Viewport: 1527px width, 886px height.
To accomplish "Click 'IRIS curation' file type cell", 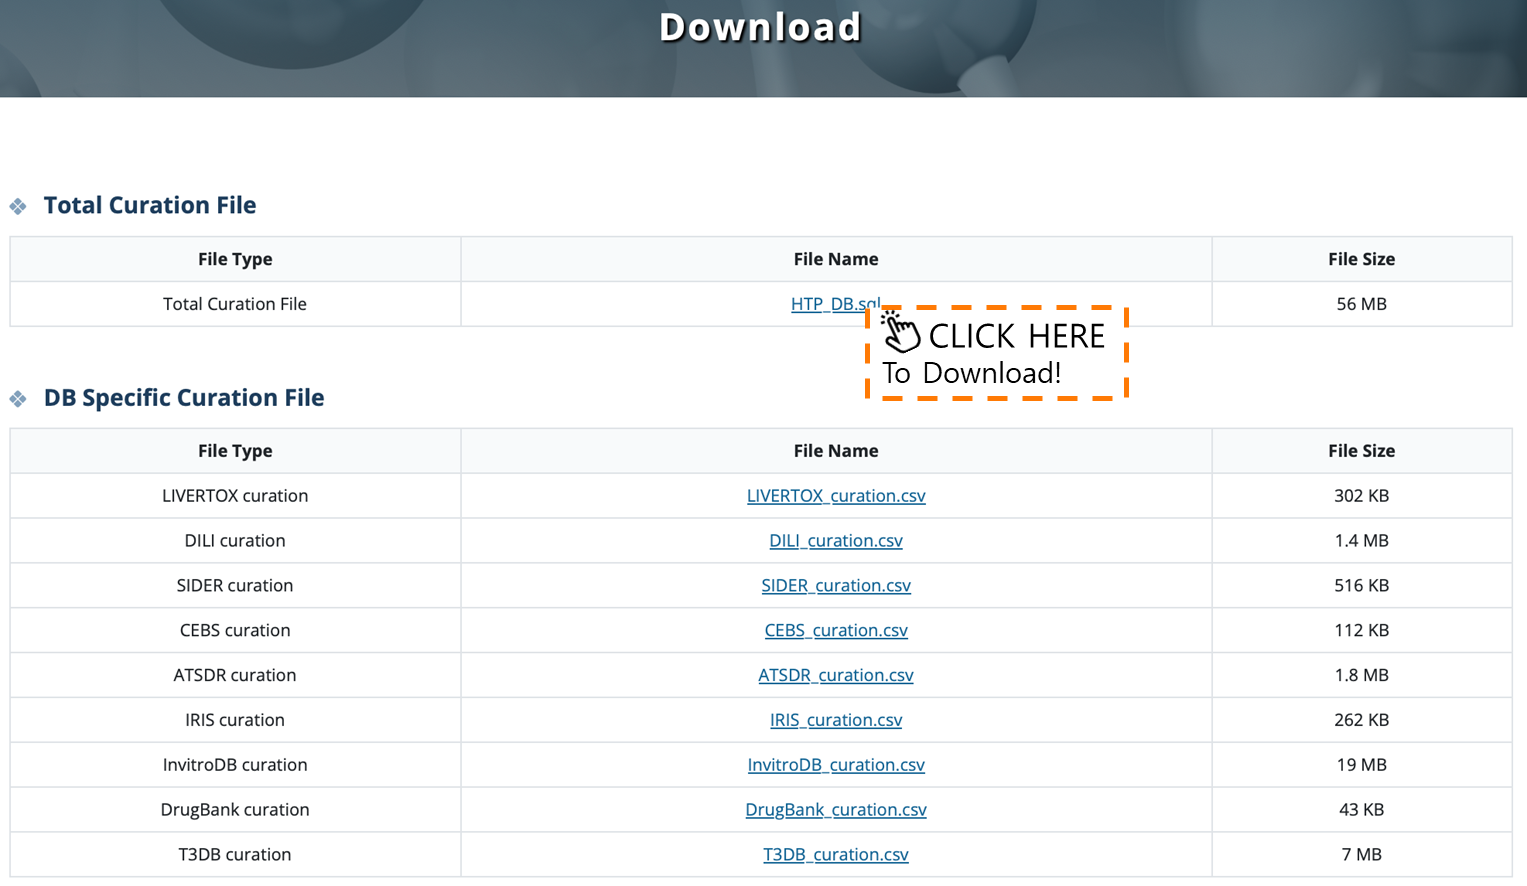I will coord(235,720).
